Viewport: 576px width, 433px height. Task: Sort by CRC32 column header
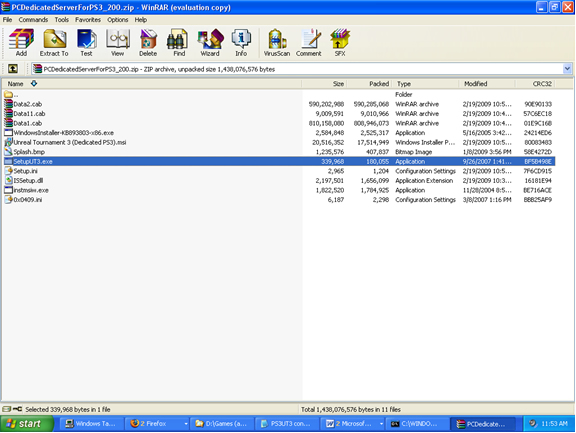tap(536, 84)
